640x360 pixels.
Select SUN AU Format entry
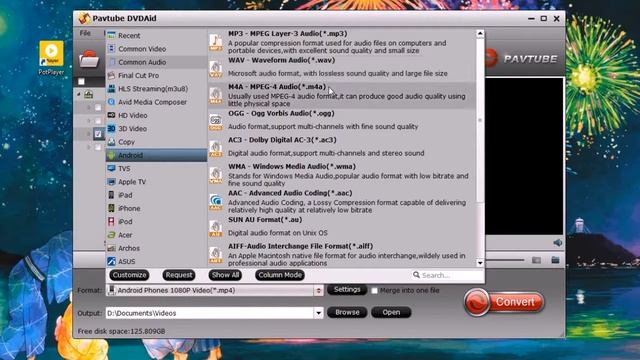pos(342,228)
